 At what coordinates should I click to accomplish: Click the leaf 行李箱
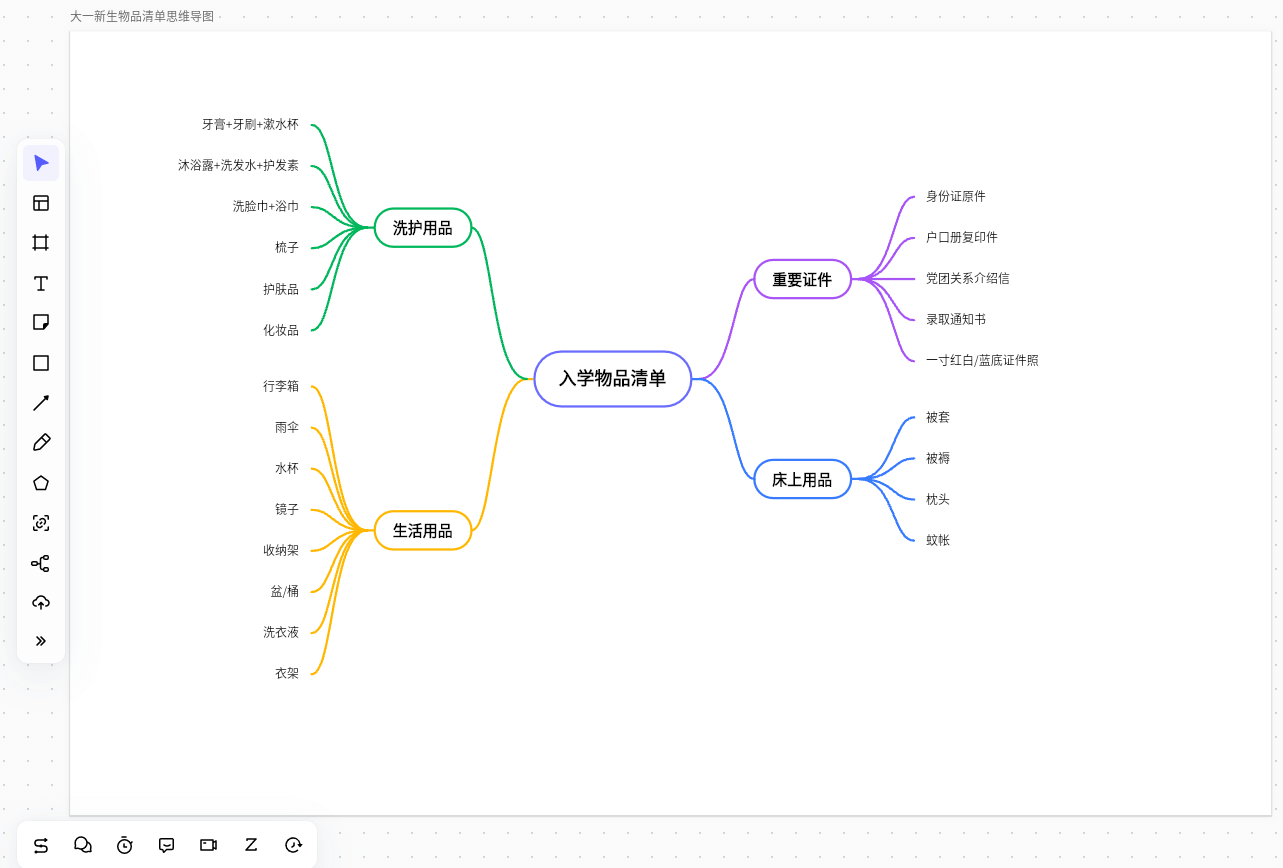coord(281,386)
